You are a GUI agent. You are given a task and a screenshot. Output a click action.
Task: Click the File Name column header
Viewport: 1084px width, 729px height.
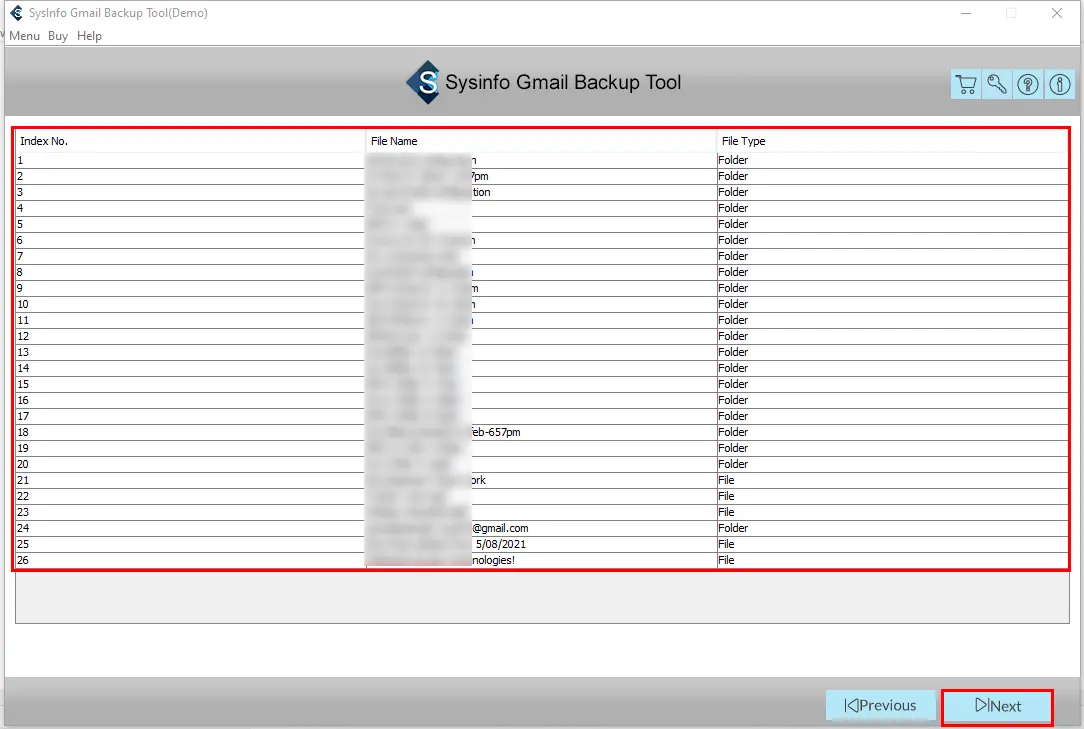(541, 141)
